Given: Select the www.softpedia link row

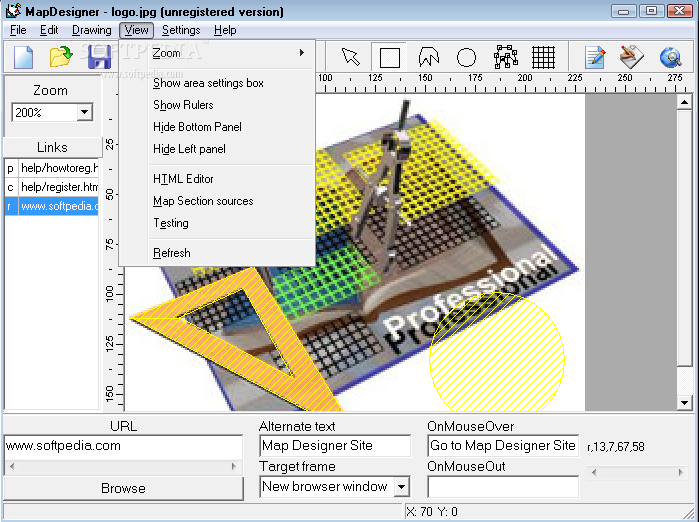Looking at the screenshot, I should [x=52, y=206].
